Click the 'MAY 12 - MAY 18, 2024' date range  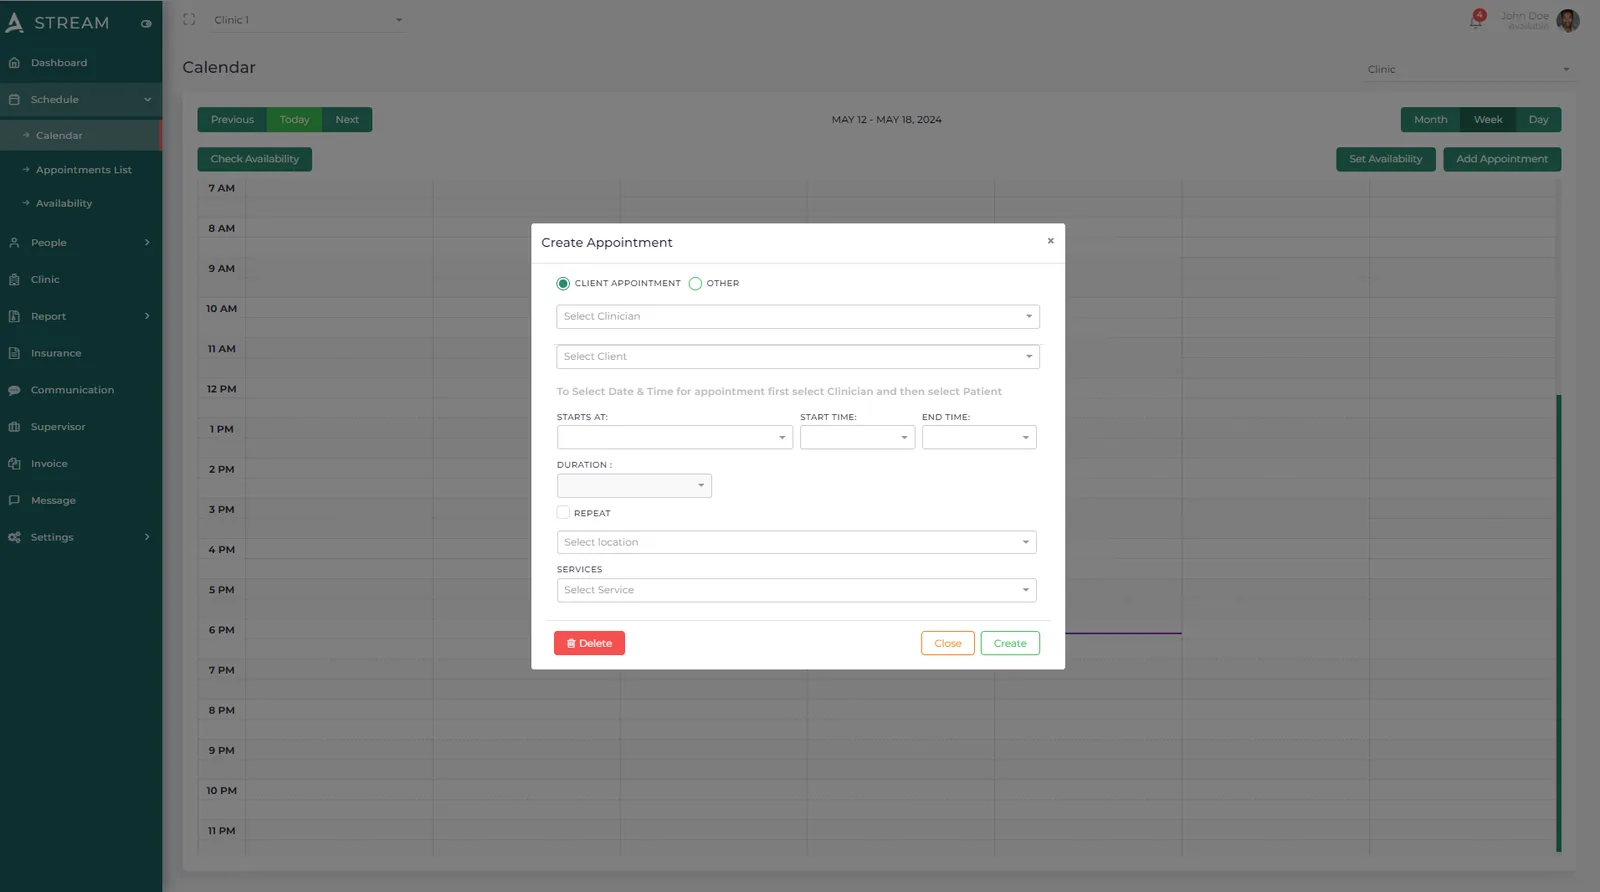[886, 120]
